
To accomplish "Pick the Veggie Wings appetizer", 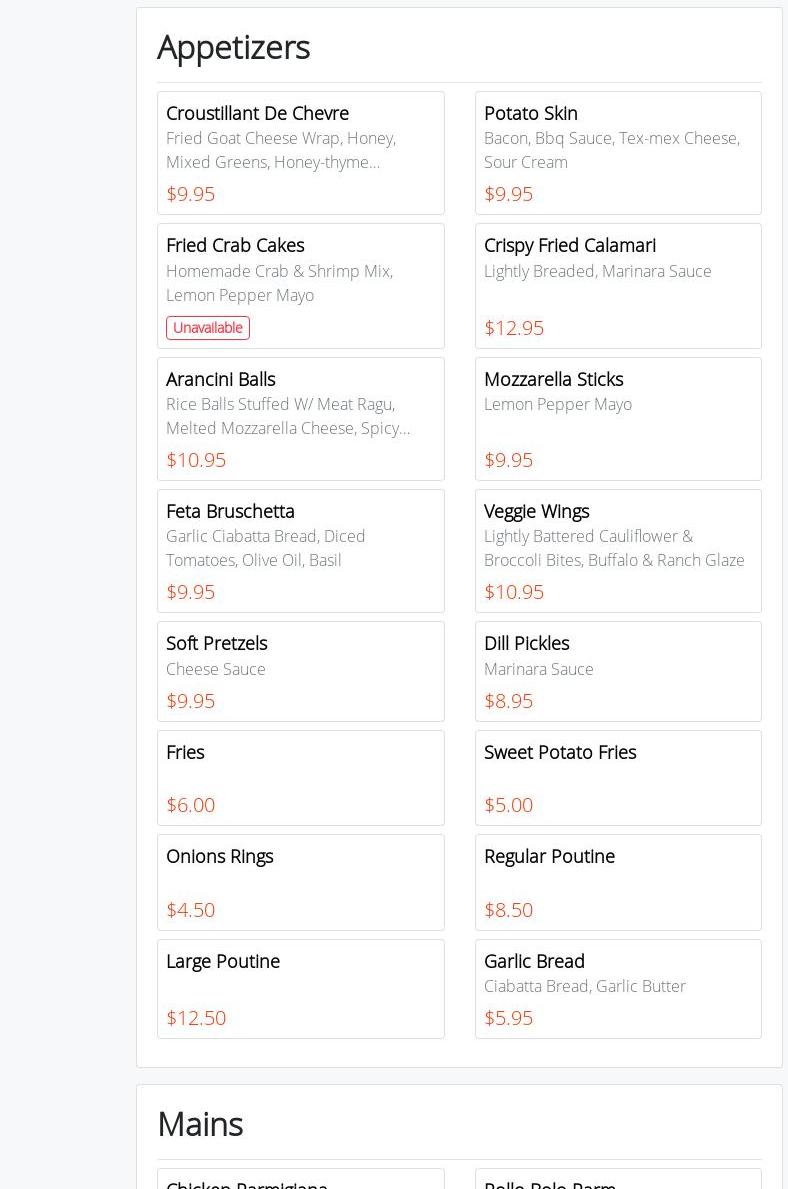I will [617, 550].
